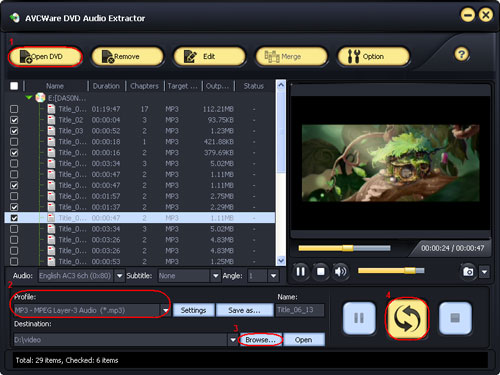Minimize the AVCWare window

pyautogui.click(x=468, y=15)
